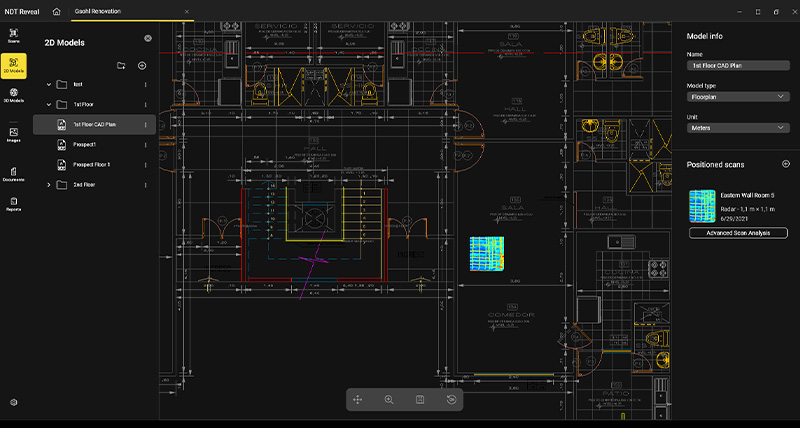Open the Documents section
Screen dimensions: 800x428
click(14, 174)
